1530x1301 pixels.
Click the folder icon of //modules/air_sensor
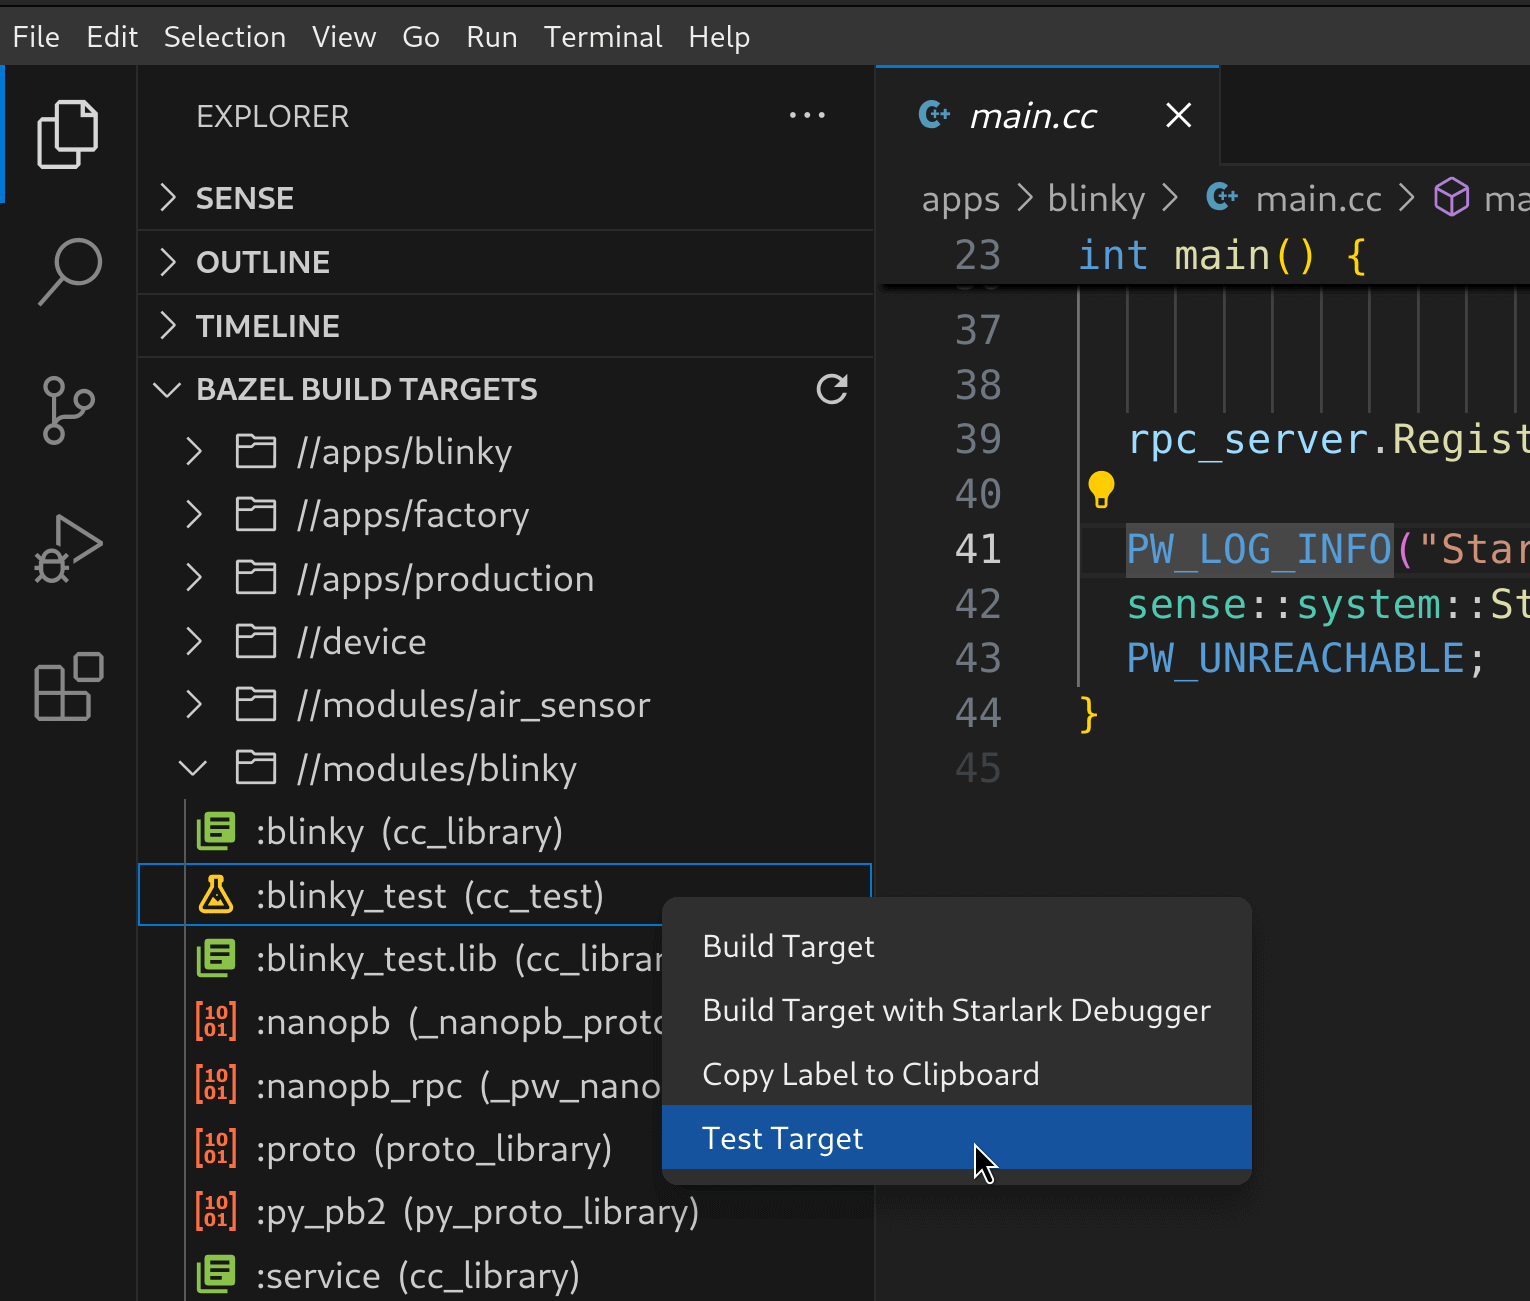tap(256, 705)
